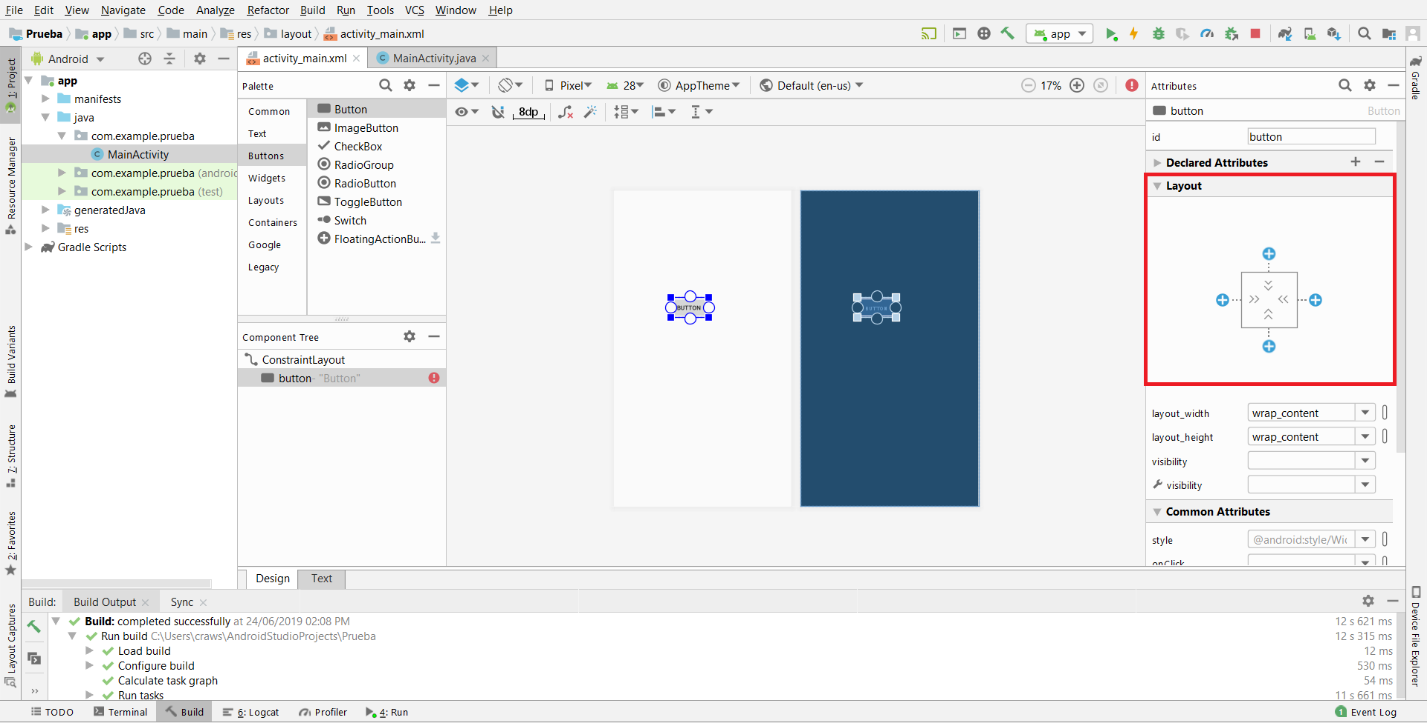Expand Declared Attributes section
This screenshot has height=723, width=1427.
(x=1157, y=162)
